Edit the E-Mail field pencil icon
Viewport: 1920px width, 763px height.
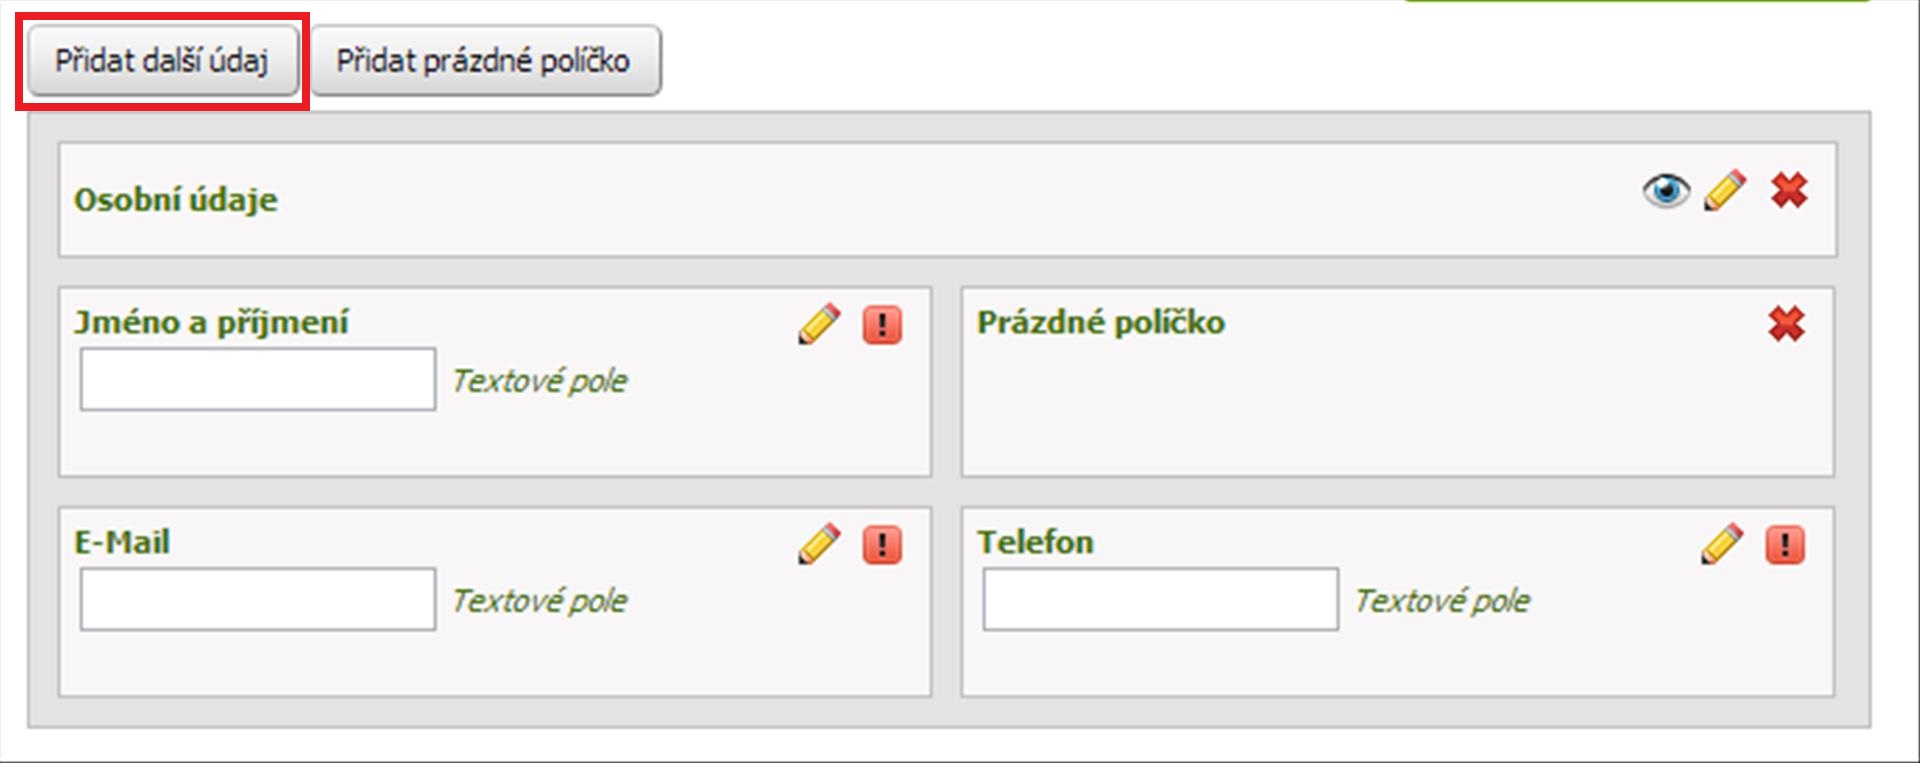coord(819,544)
